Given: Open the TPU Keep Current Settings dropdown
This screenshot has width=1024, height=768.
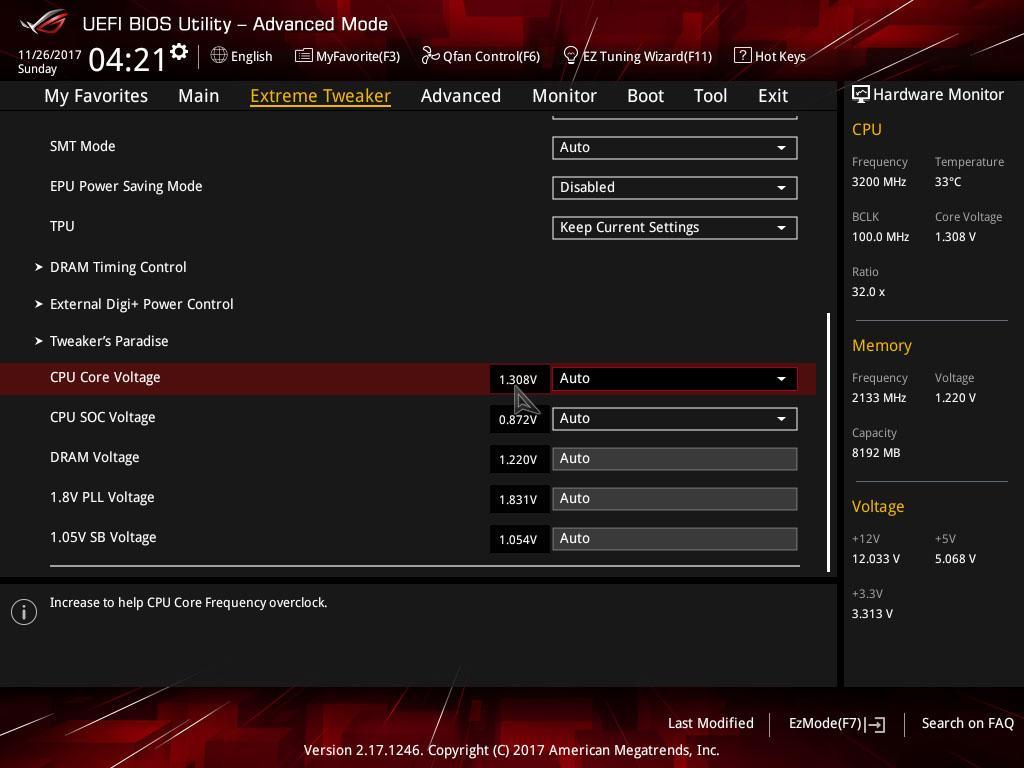Looking at the screenshot, I should tap(675, 227).
